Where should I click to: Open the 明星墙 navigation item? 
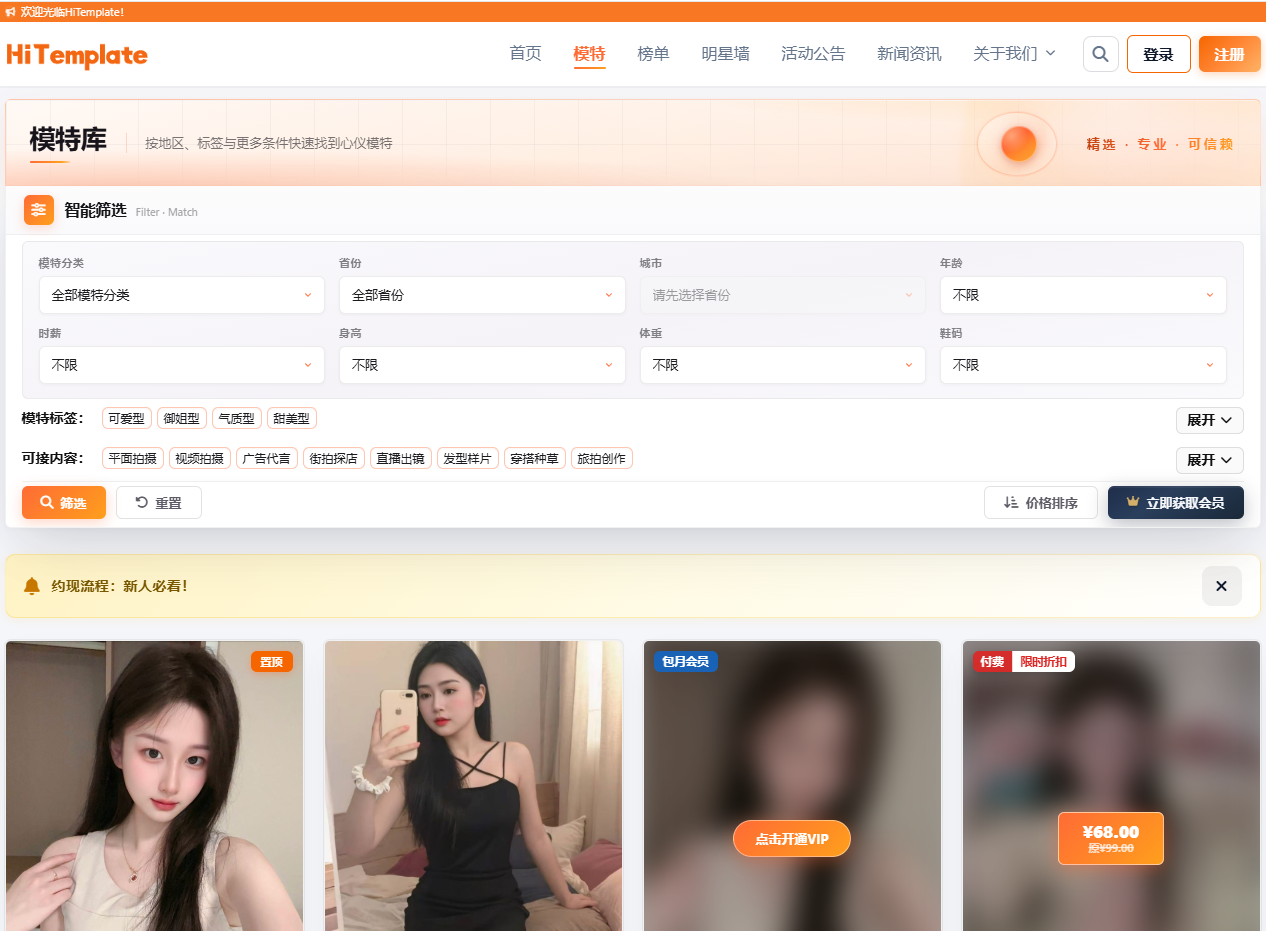coord(725,54)
